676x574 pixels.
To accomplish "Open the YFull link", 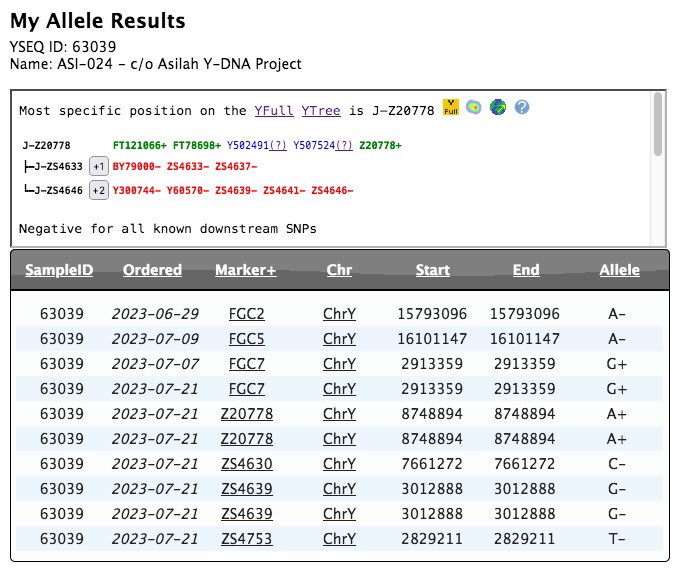I will pyautogui.click(x=274, y=111).
